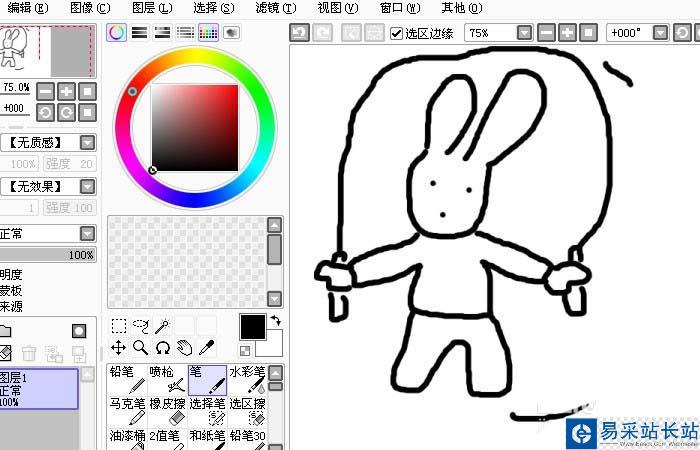Choose the 马克笔 marker brush
Screen dimensions: 700x450
(127, 411)
